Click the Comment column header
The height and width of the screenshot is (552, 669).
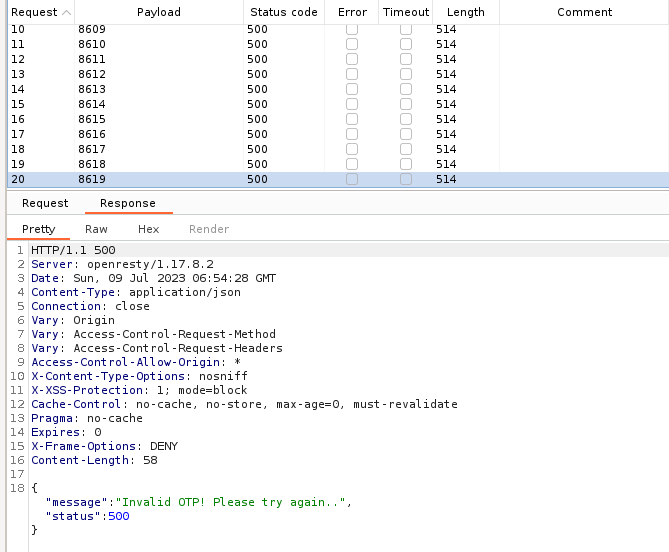click(x=584, y=12)
